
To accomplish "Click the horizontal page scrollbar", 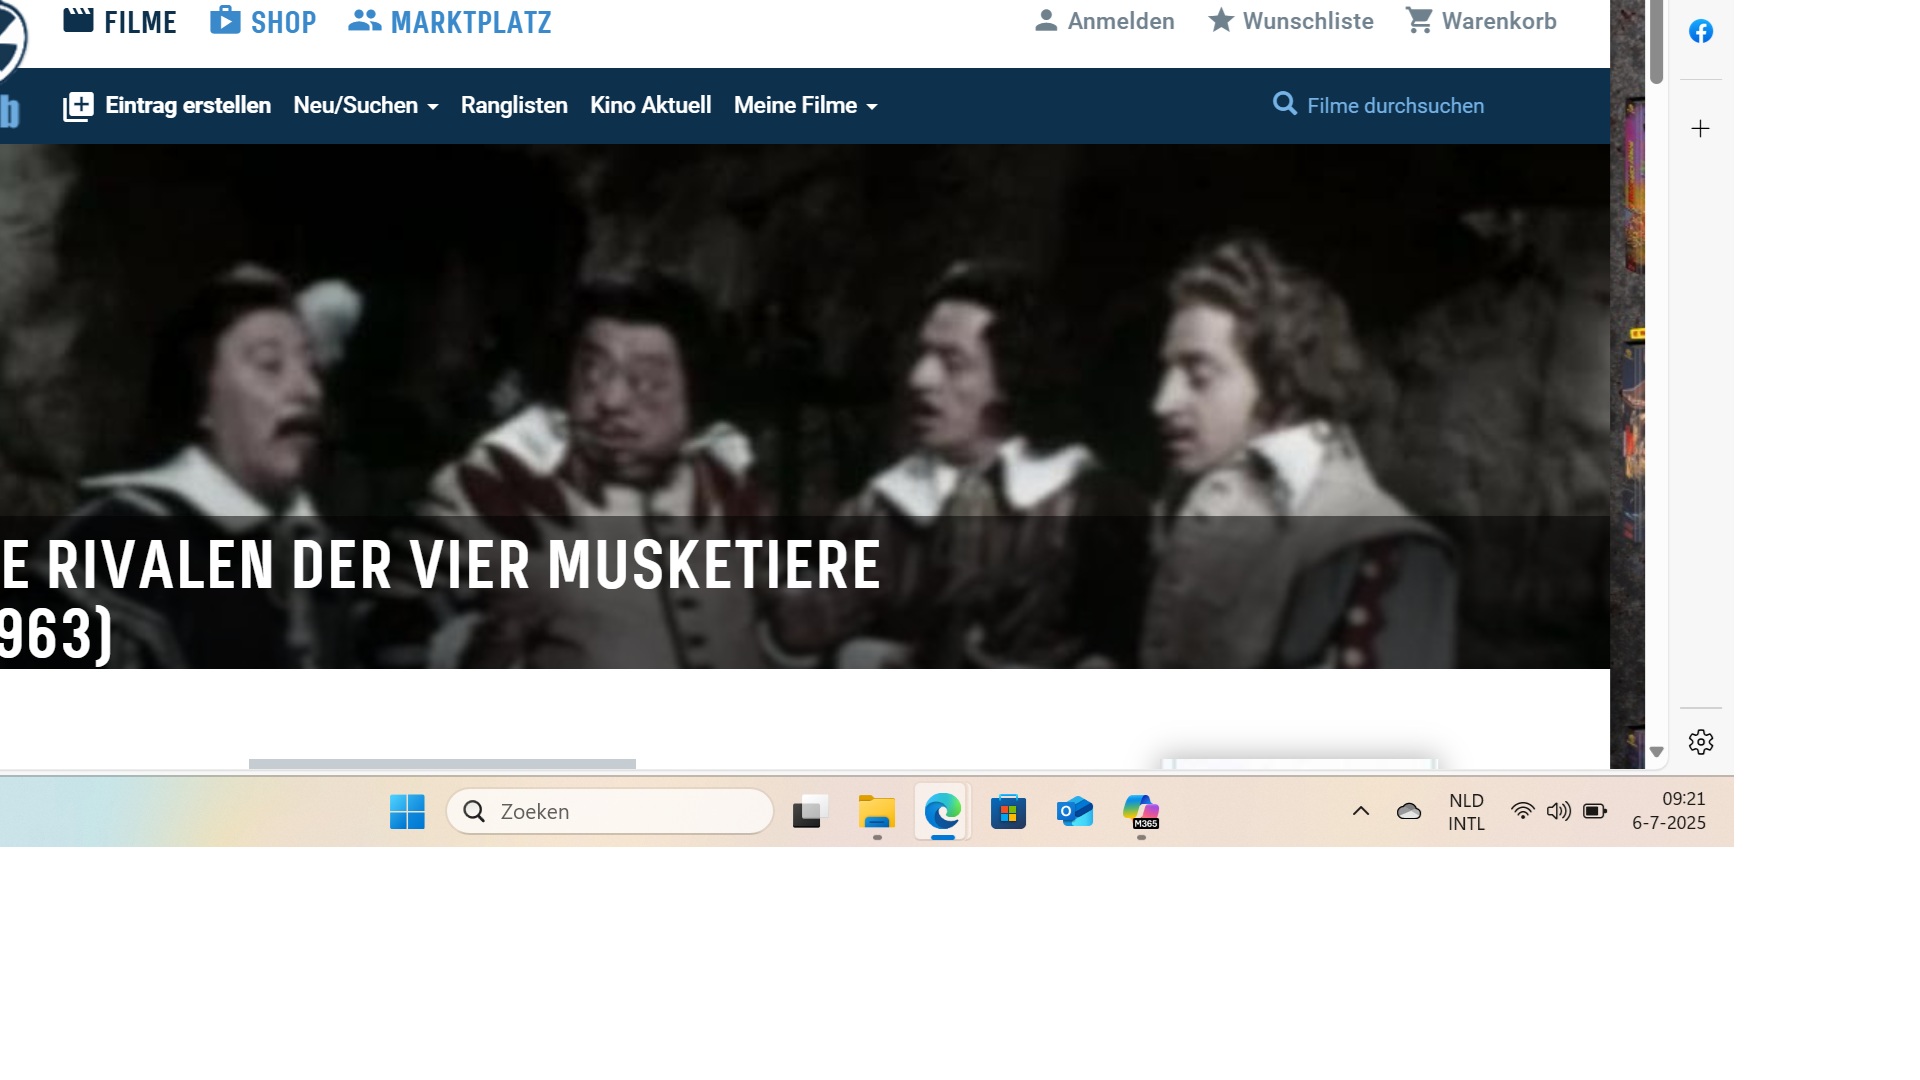I will coord(442,764).
